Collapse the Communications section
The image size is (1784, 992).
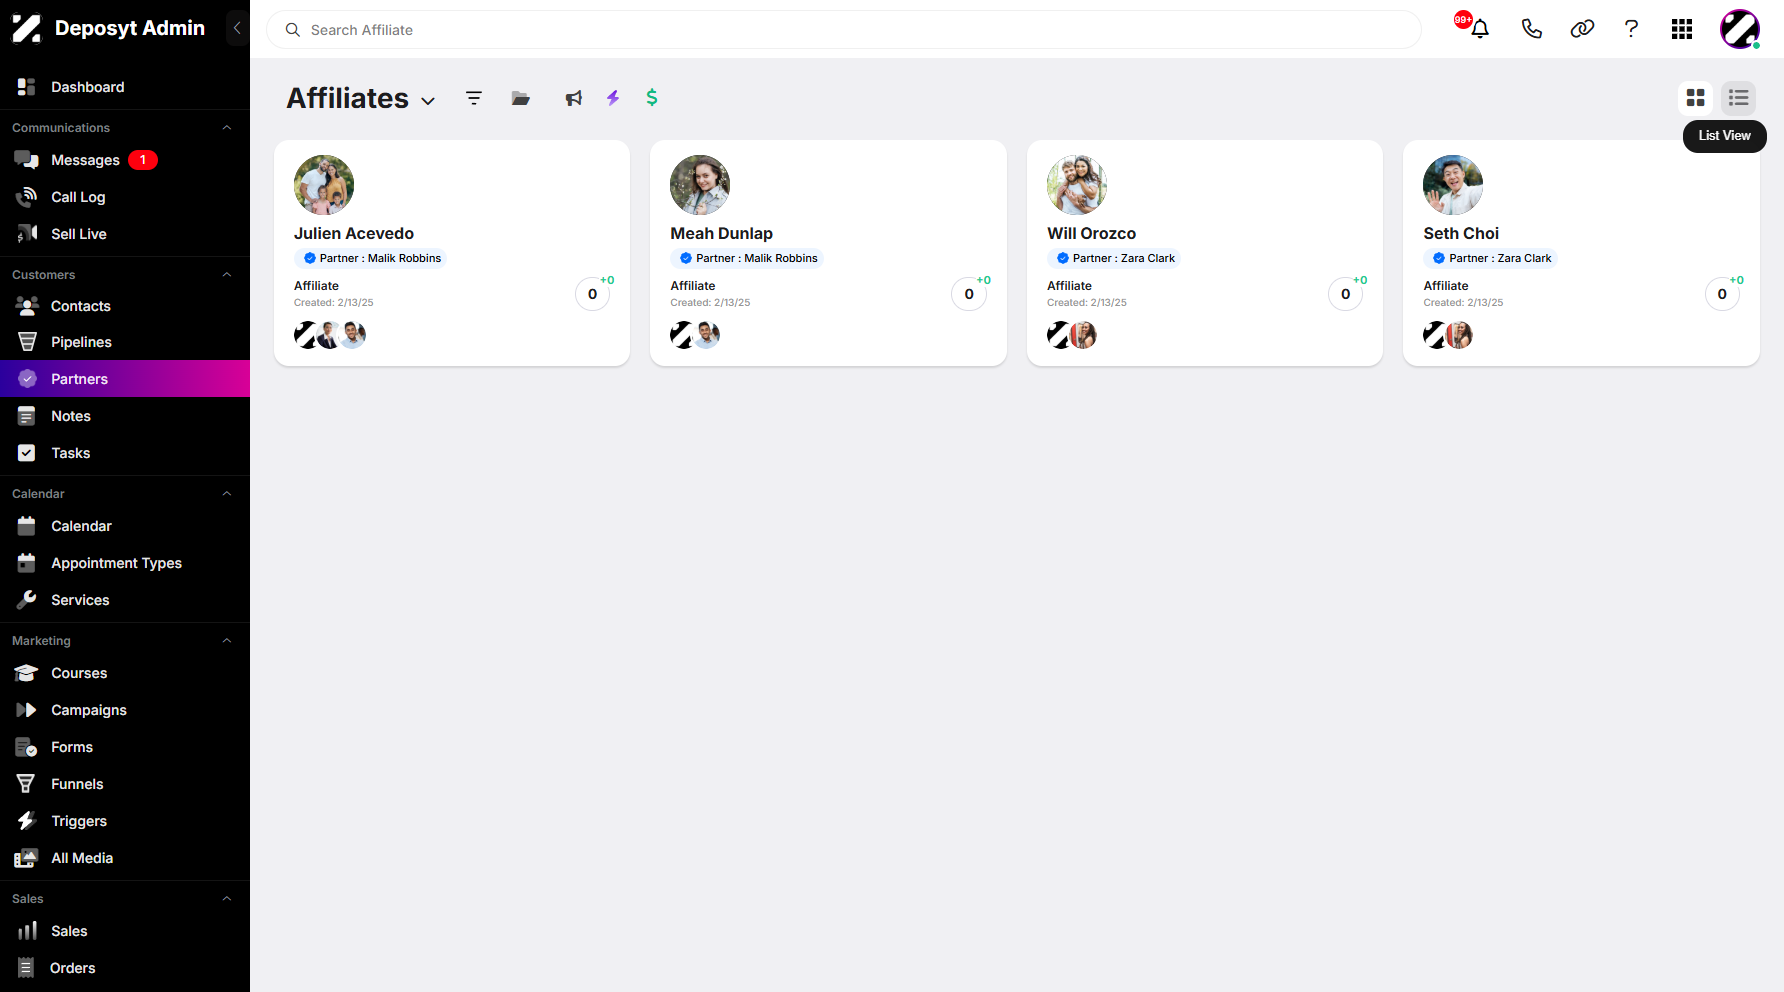227,128
